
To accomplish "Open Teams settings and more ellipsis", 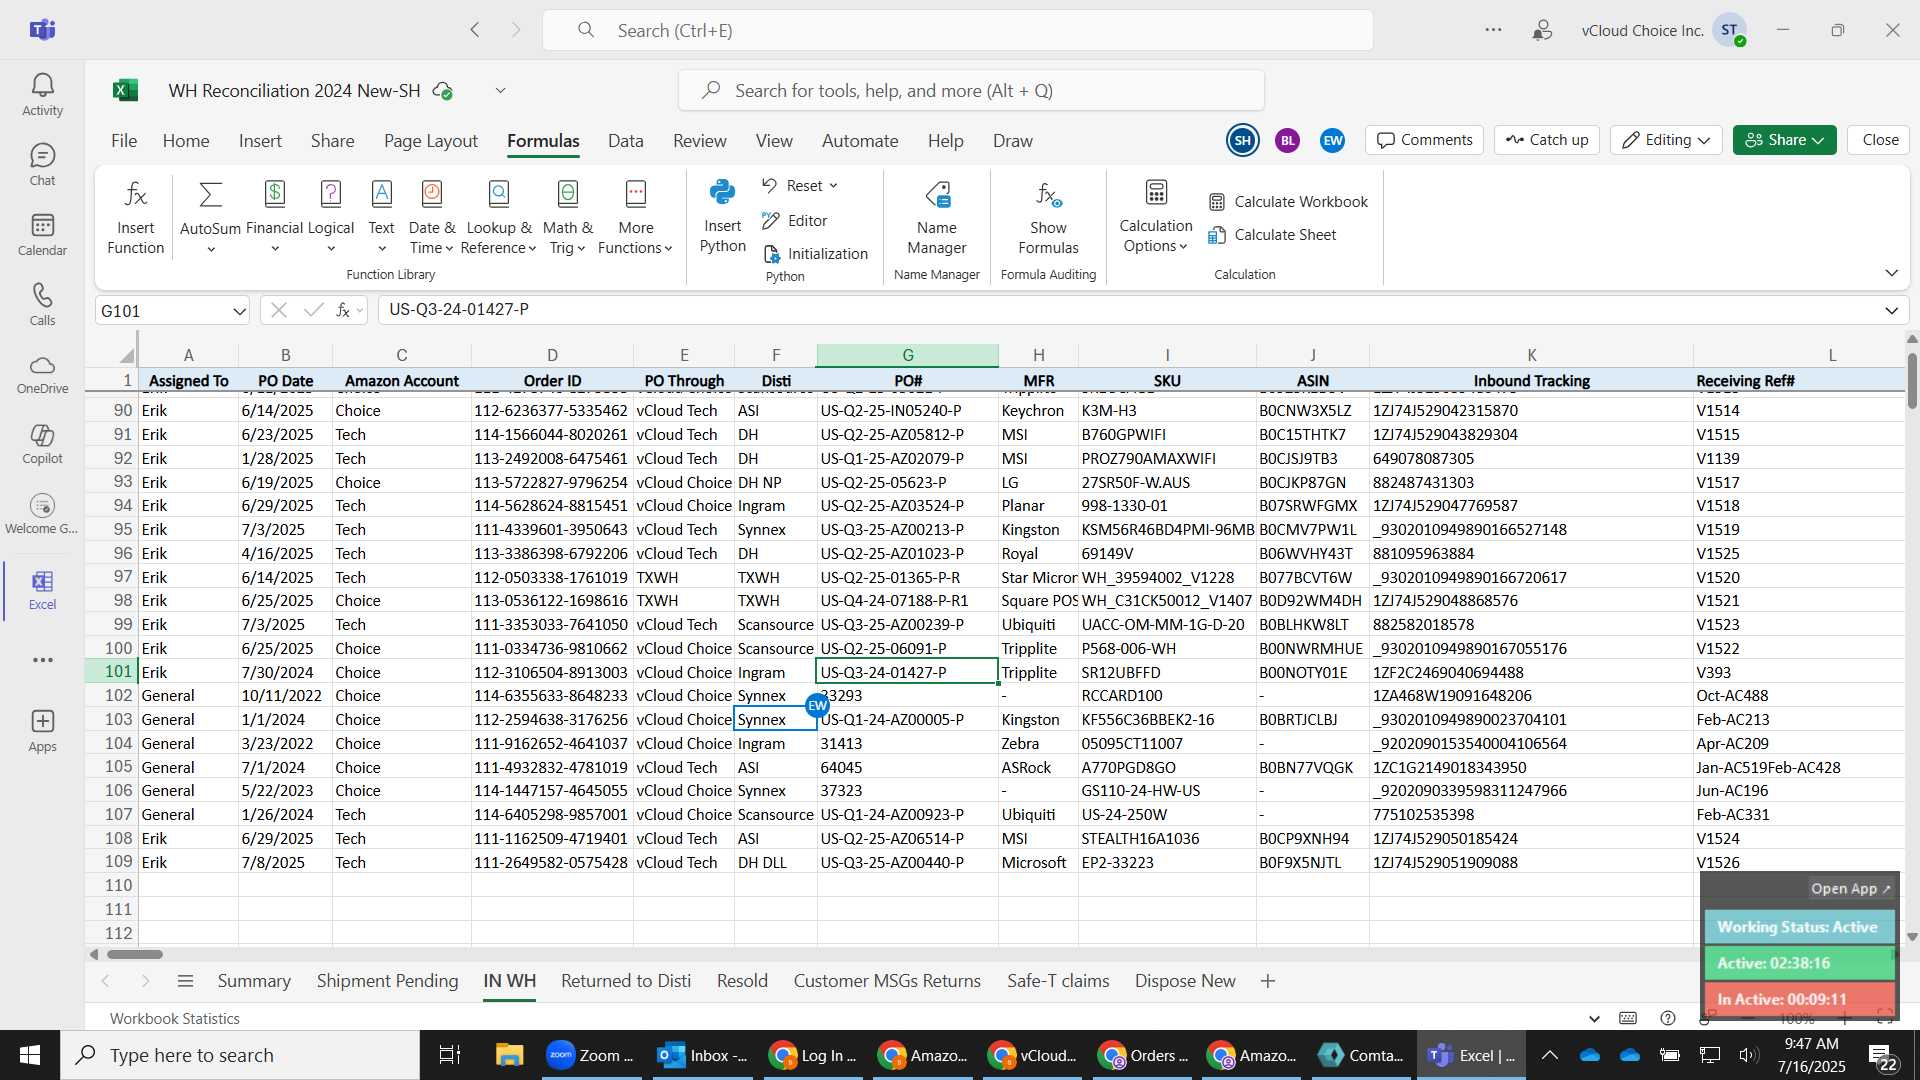I will (1493, 30).
